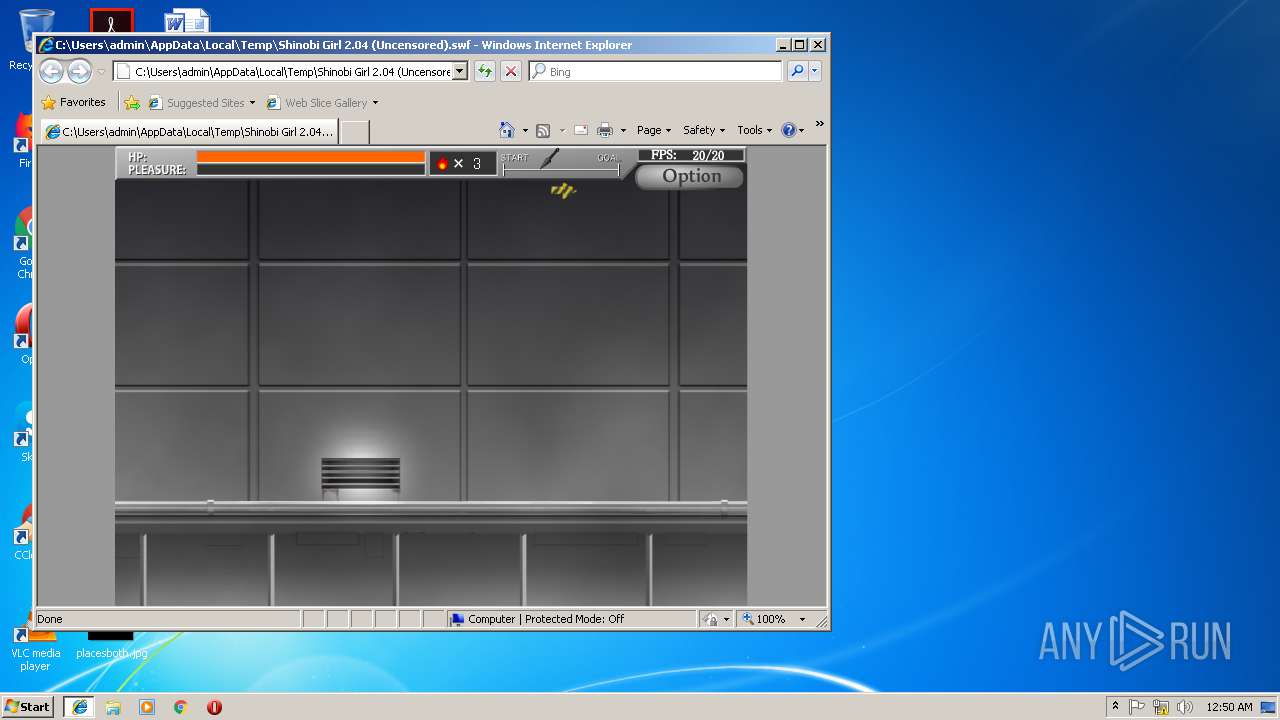Open the recent pages dropdown arrow

(x=101, y=72)
